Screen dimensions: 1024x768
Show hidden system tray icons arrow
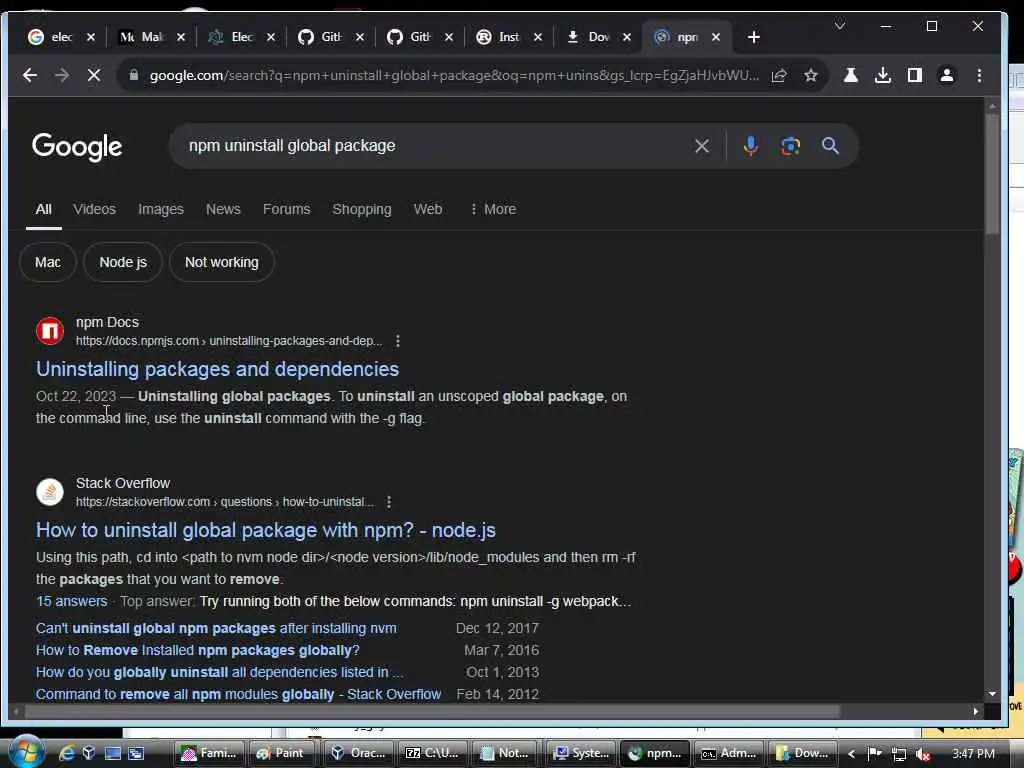pyautogui.click(x=852, y=754)
